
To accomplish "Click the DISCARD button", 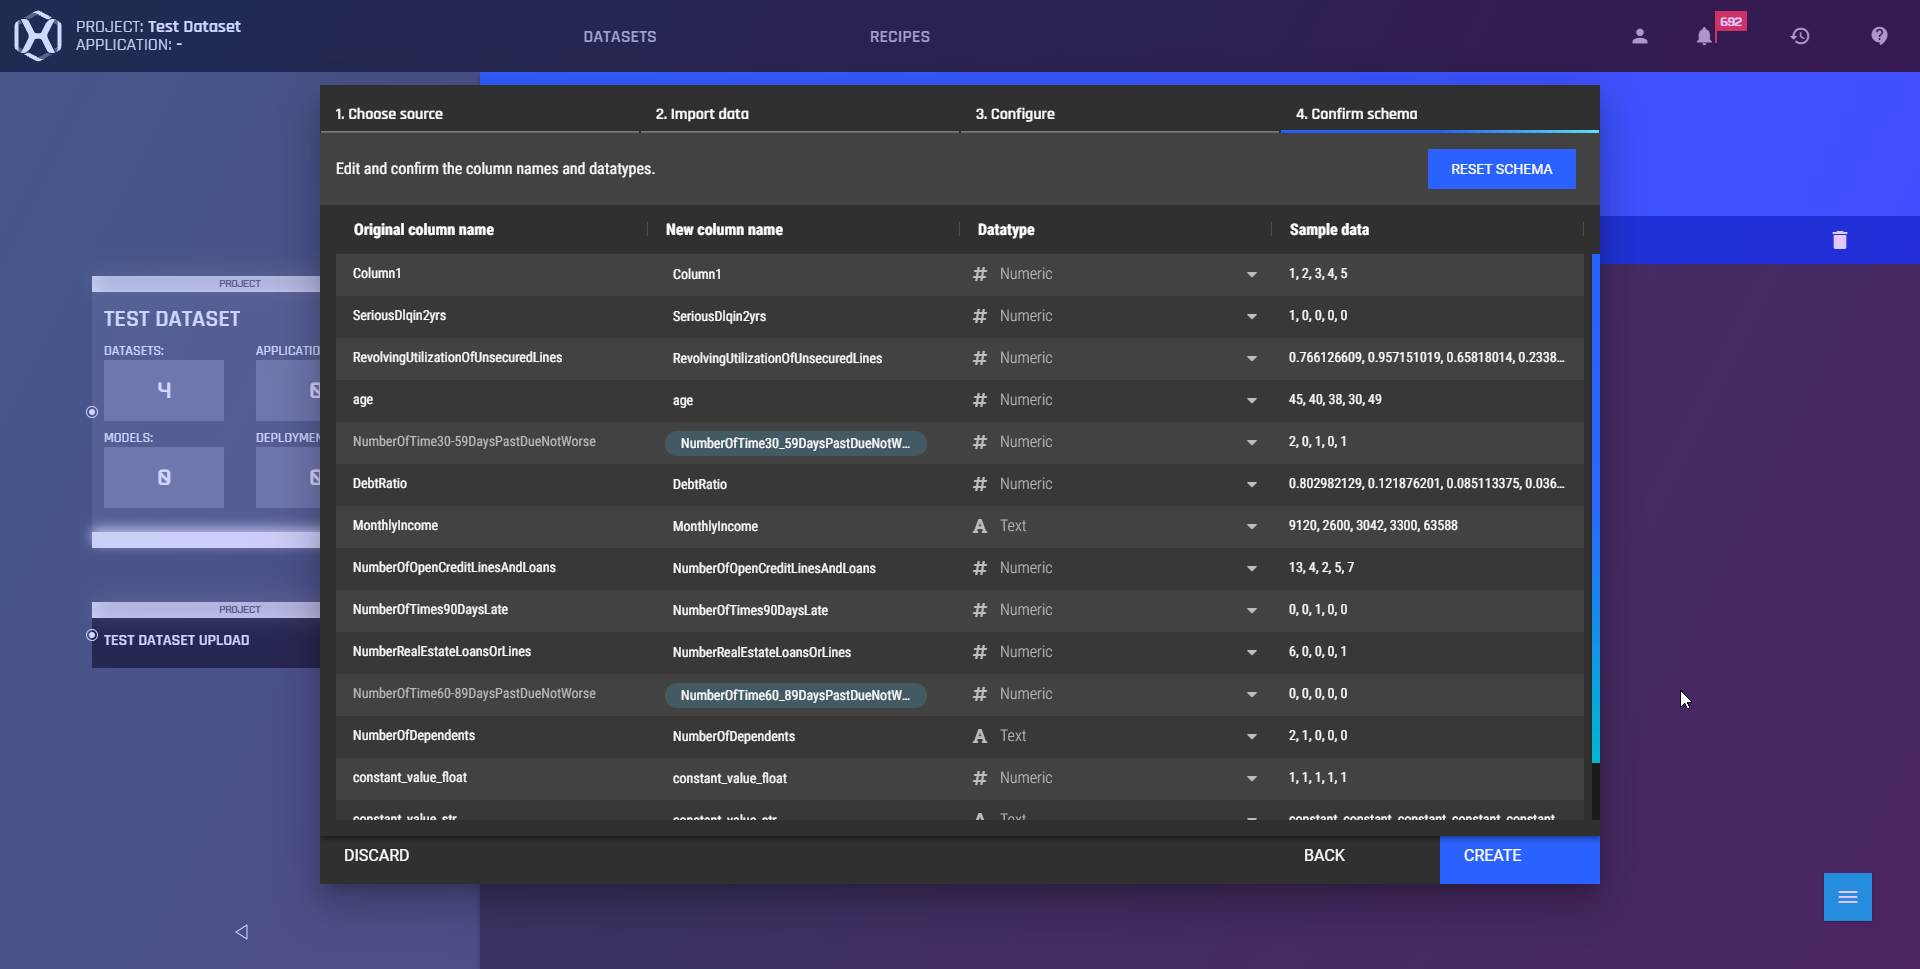I will (x=376, y=855).
